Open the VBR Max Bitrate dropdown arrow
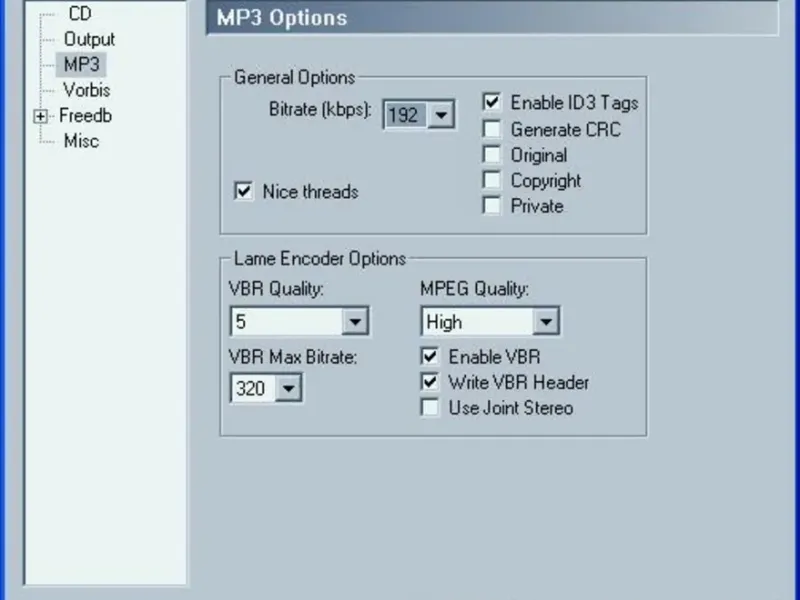The image size is (800, 600). click(x=288, y=388)
